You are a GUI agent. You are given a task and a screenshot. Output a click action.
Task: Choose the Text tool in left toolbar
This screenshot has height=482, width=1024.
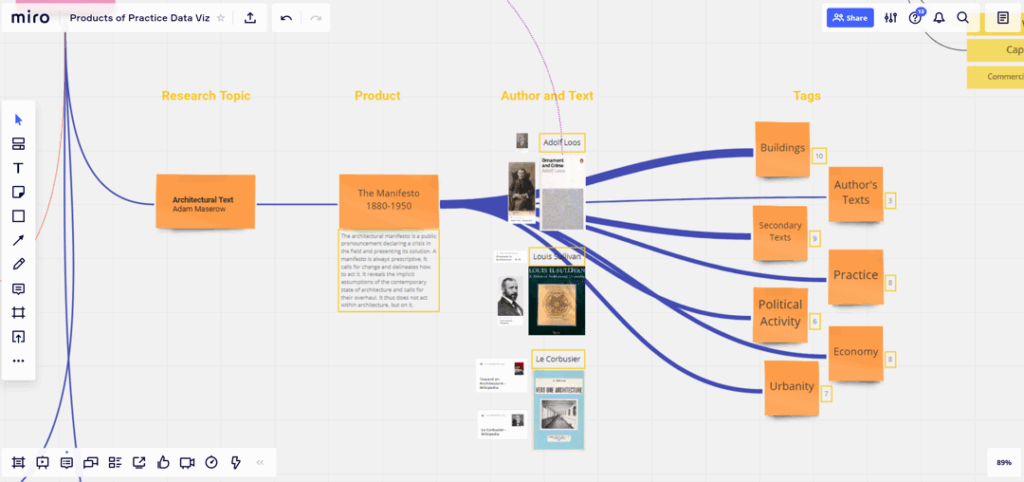18,168
